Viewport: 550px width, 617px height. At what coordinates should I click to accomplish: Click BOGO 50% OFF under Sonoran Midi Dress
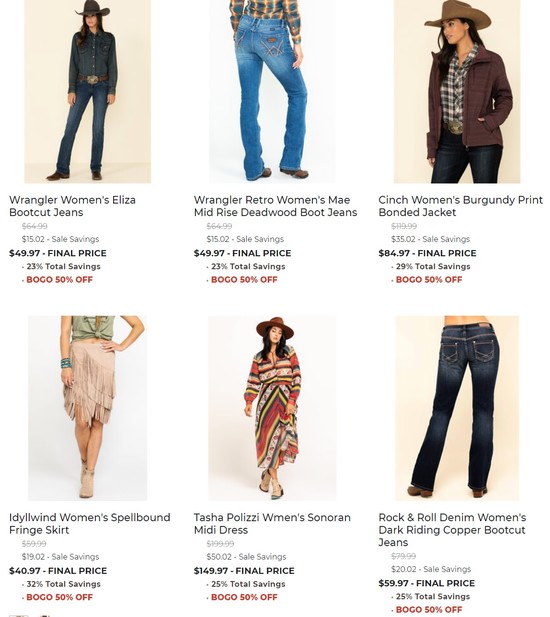click(x=244, y=597)
